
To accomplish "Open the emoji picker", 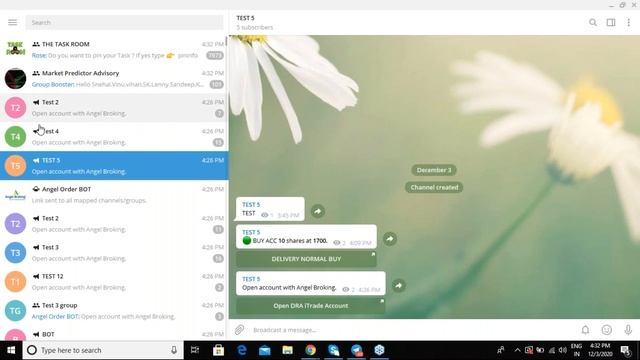I will (x=607, y=330).
